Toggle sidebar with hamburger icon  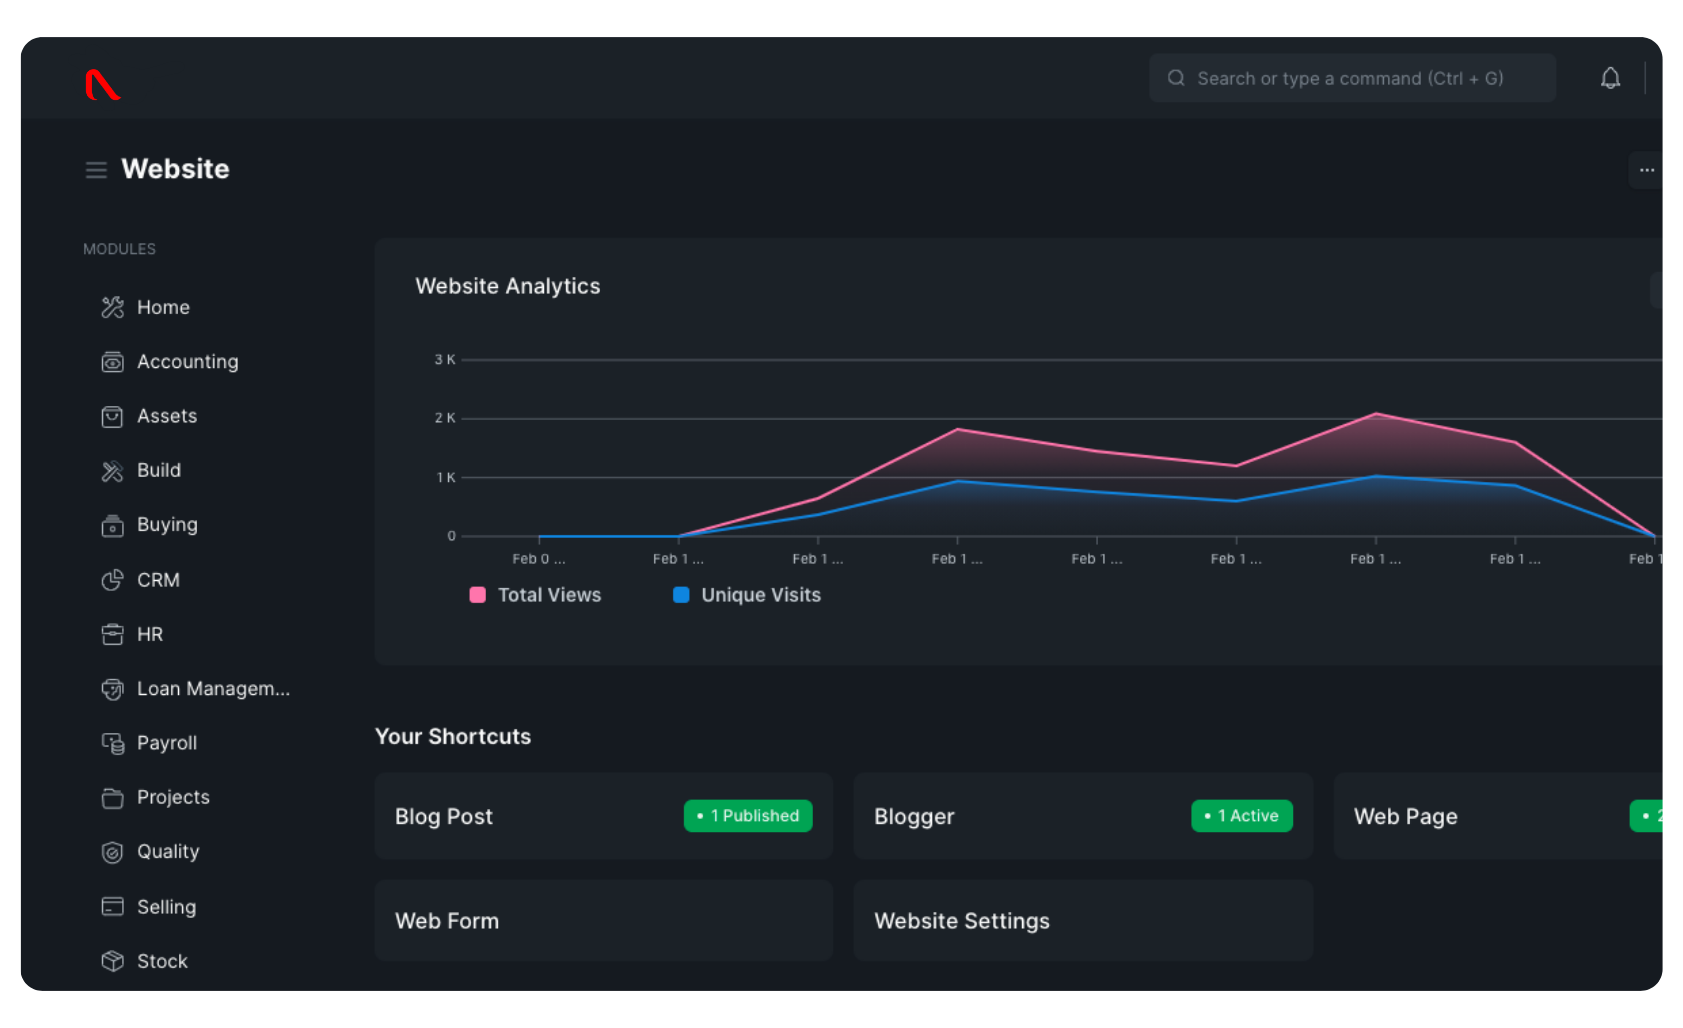click(96, 170)
